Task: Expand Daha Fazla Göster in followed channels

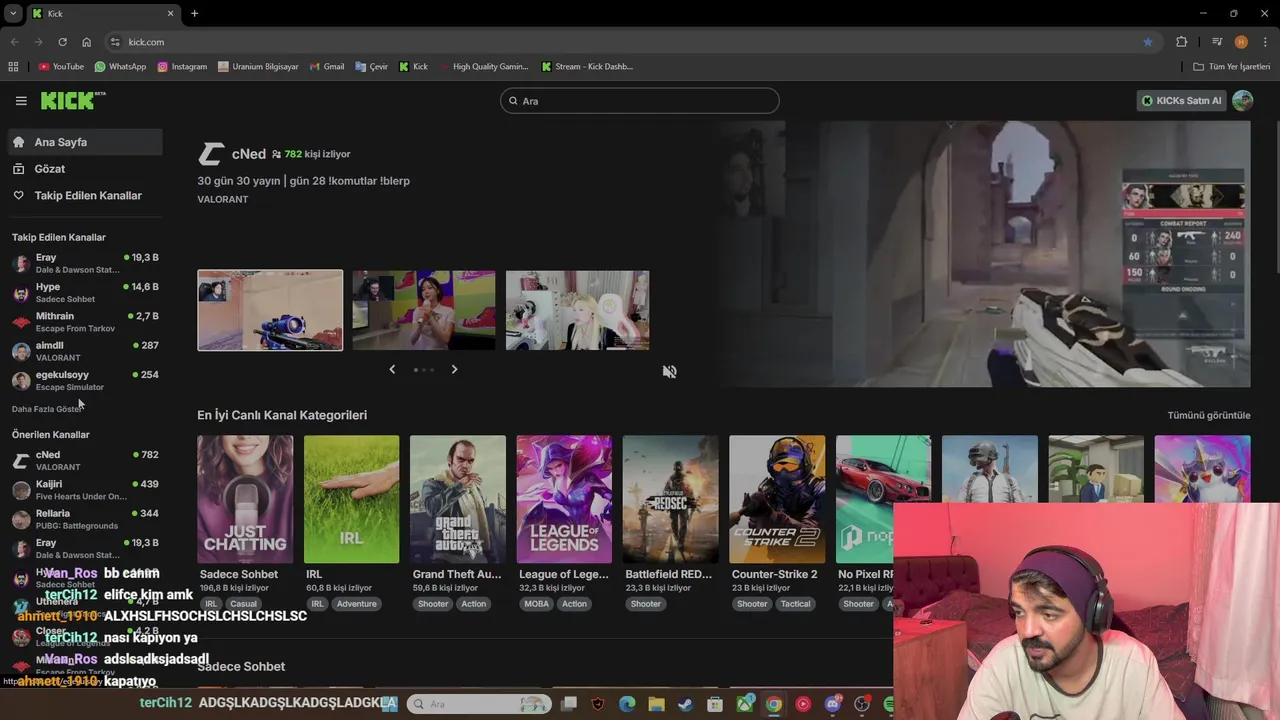Action: [x=46, y=409]
